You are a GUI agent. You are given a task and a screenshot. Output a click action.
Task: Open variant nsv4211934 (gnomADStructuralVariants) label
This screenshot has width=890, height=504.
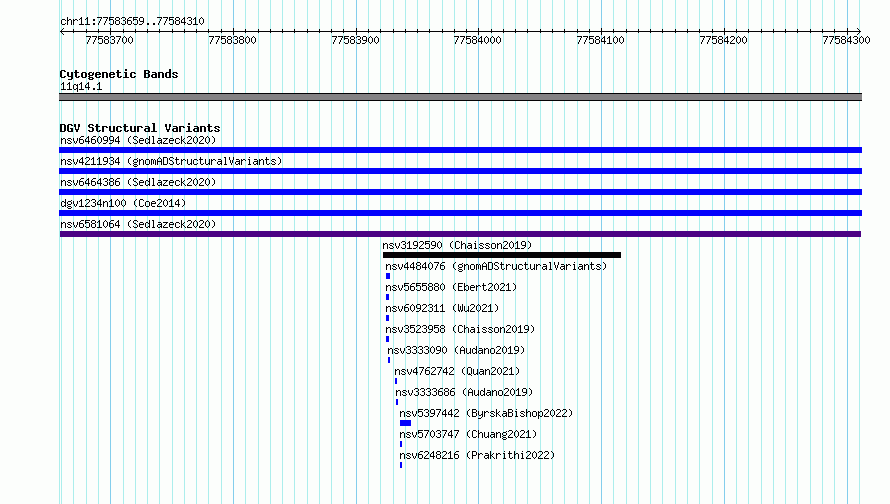click(171, 161)
